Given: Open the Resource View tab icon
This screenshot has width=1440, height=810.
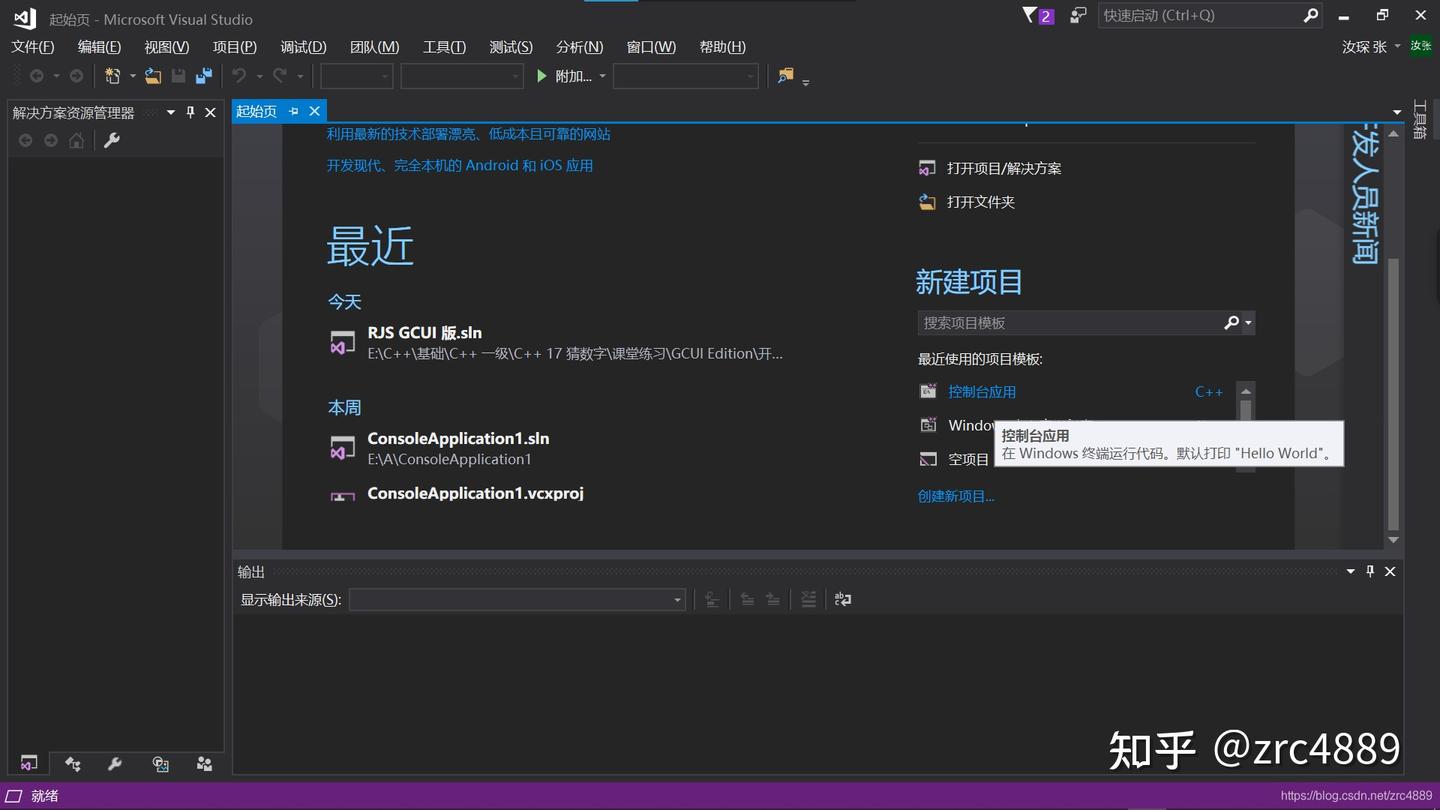Looking at the screenshot, I should pos(160,764).
